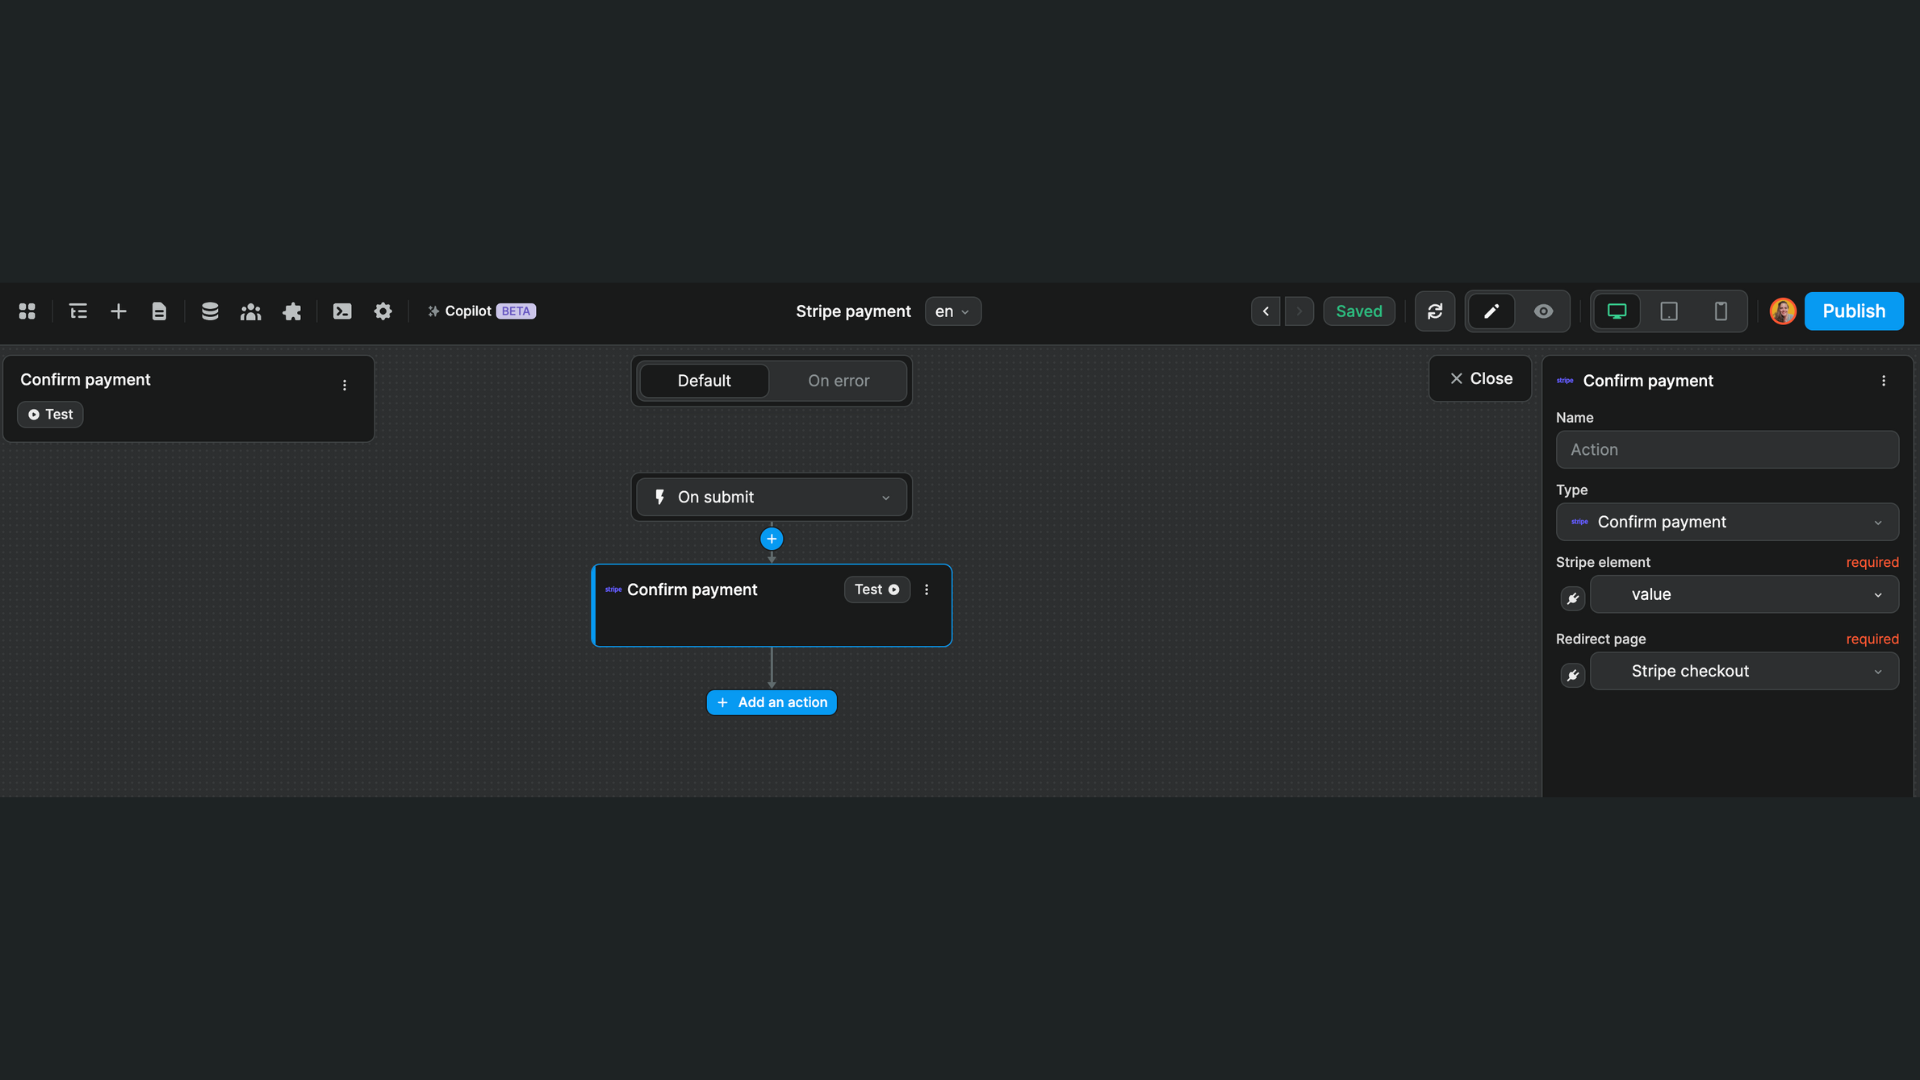Click the undo back arrow
The height and width of the screenshot is (1080, 1920).
pos(1265,311)
